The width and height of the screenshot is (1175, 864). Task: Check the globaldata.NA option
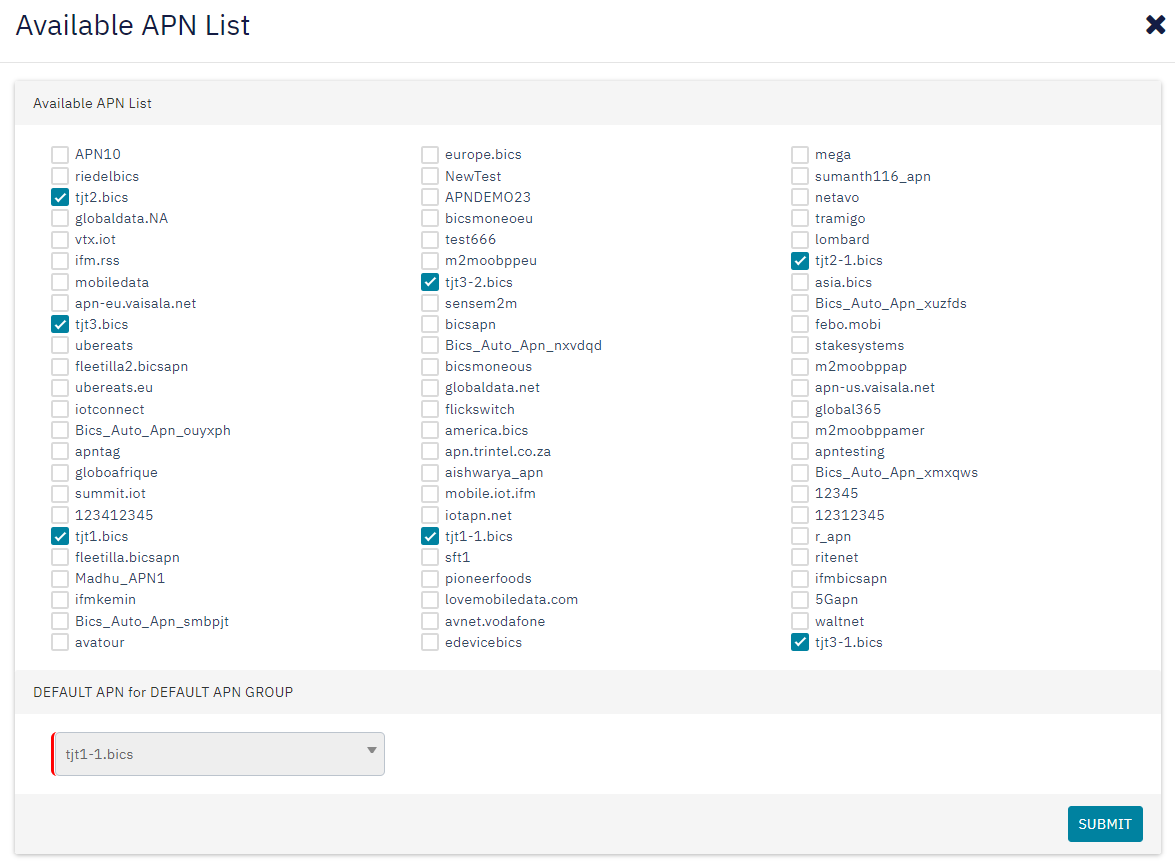(x=59, y=218)
